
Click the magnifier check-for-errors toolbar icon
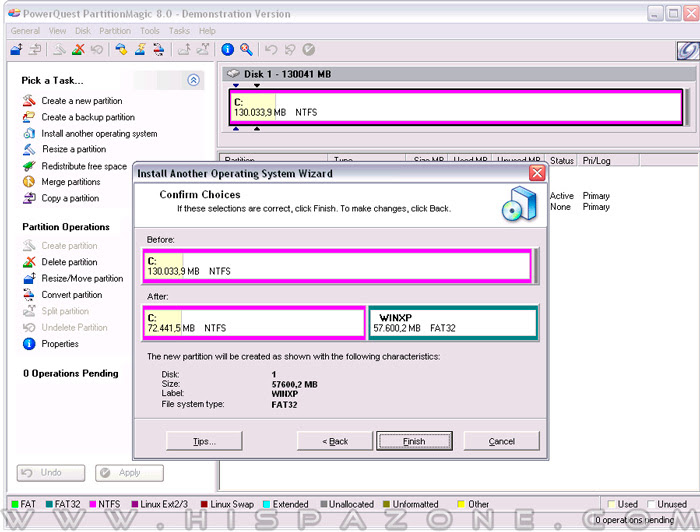[x=246, y=49]
